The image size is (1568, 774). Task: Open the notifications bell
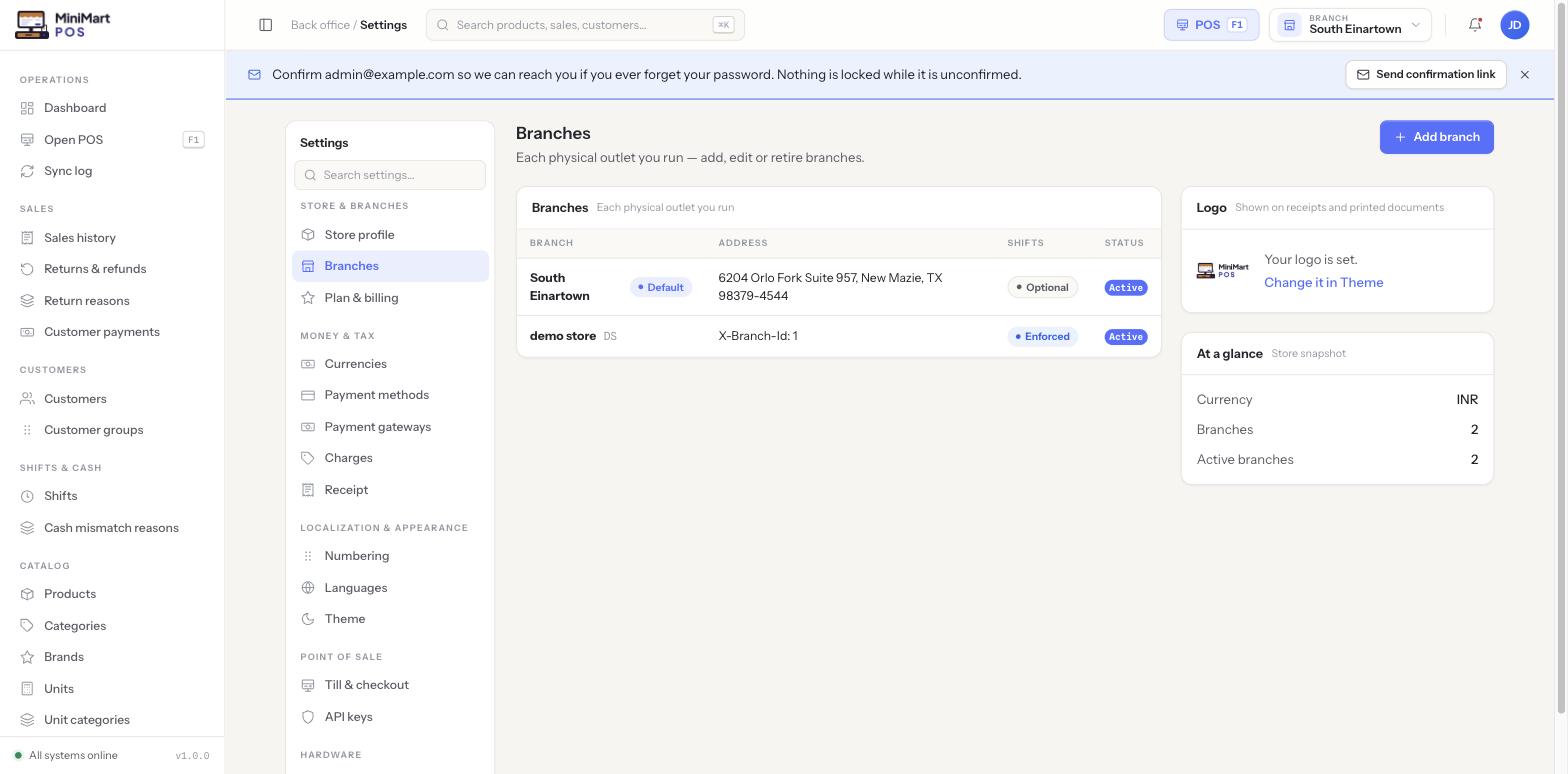pos(1475,25)
